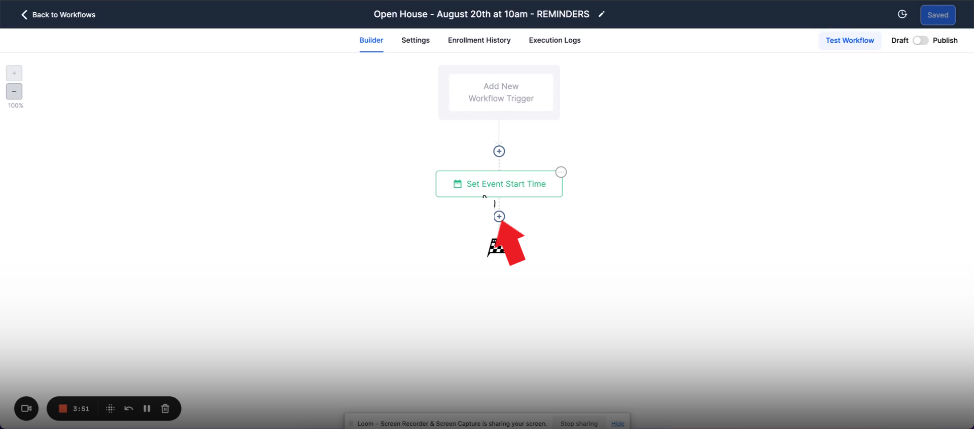
Task: Click Test Workflow button
Action: click(x=849, y=40)
